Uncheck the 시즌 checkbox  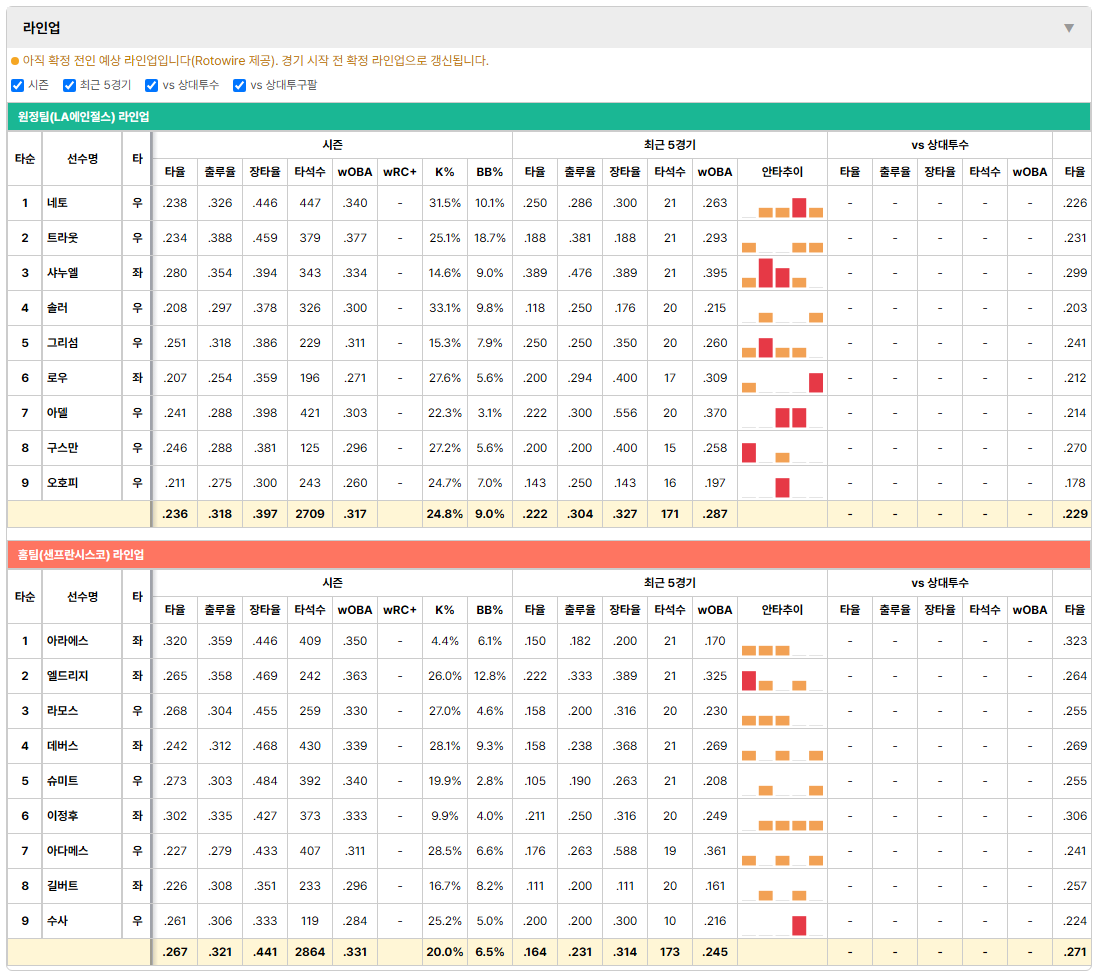point(18,85)
